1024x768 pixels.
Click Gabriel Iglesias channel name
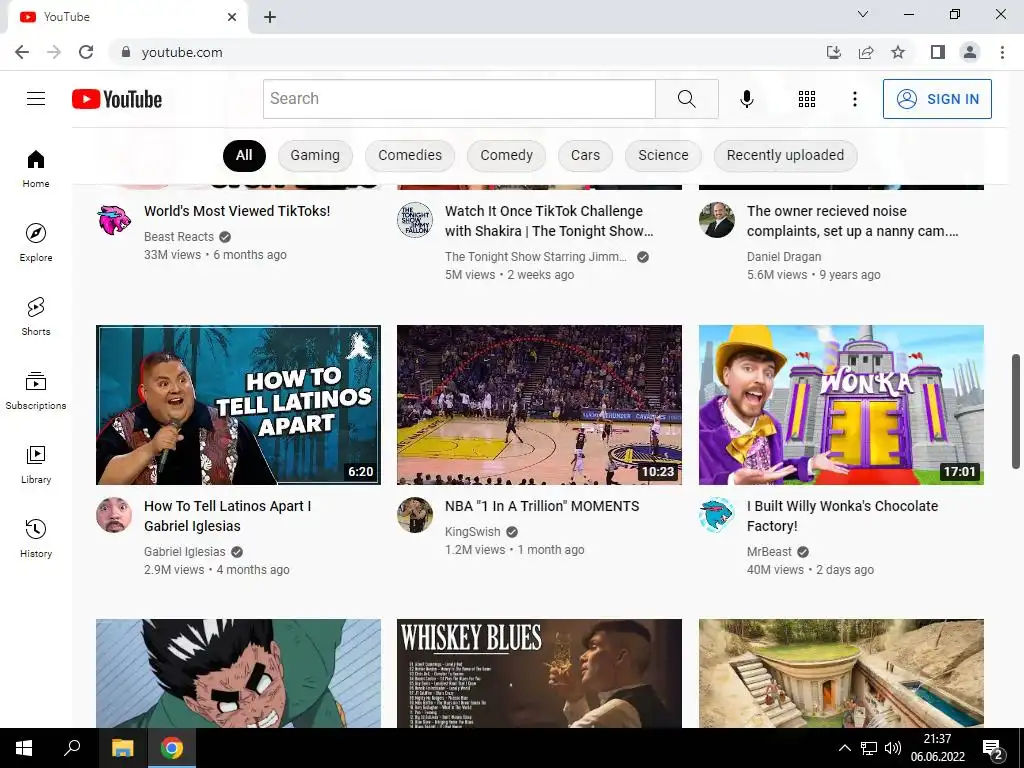pyautogui.click(x=185, y=552)
